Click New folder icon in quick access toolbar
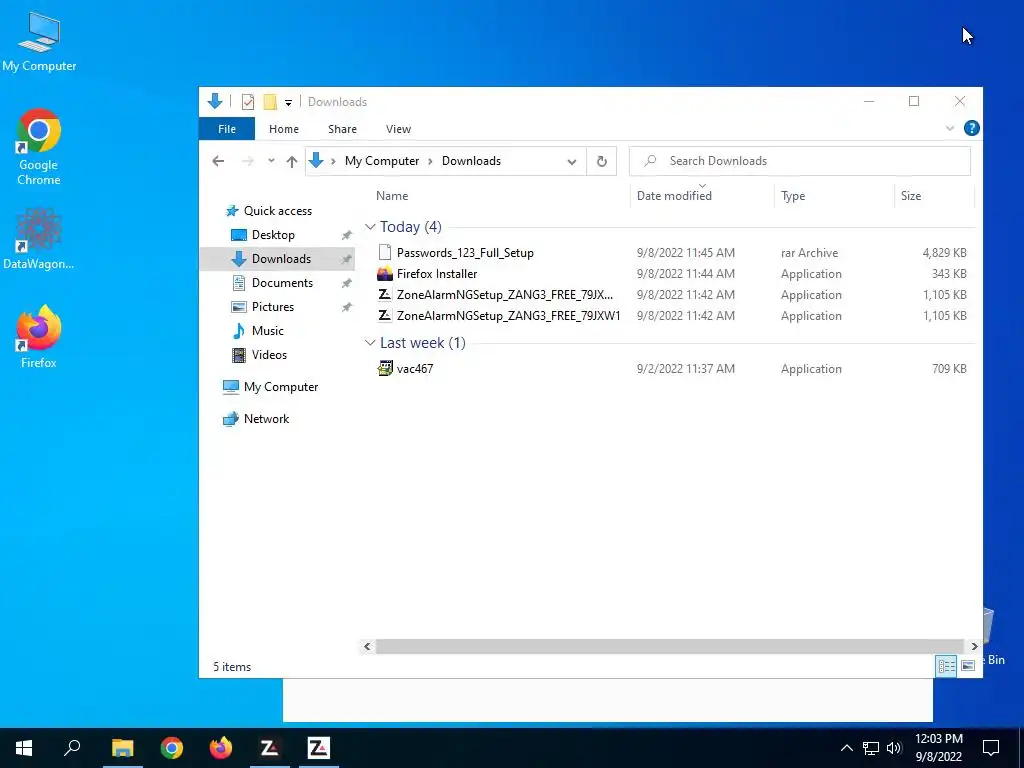 (x=270, y=102)
